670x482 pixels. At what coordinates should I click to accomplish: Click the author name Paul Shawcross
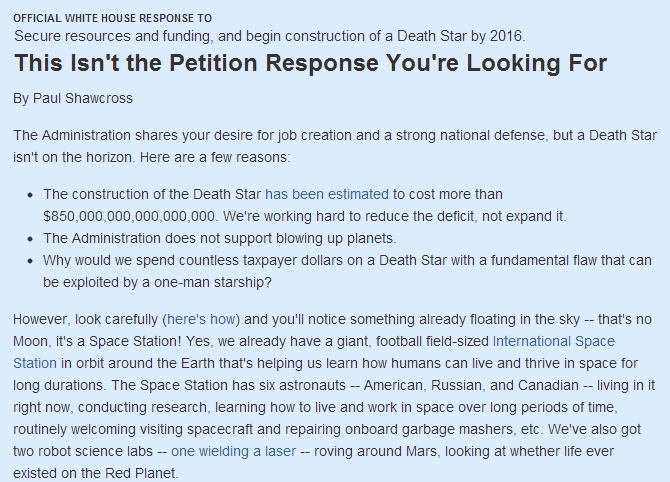click(x=83, y=98)
